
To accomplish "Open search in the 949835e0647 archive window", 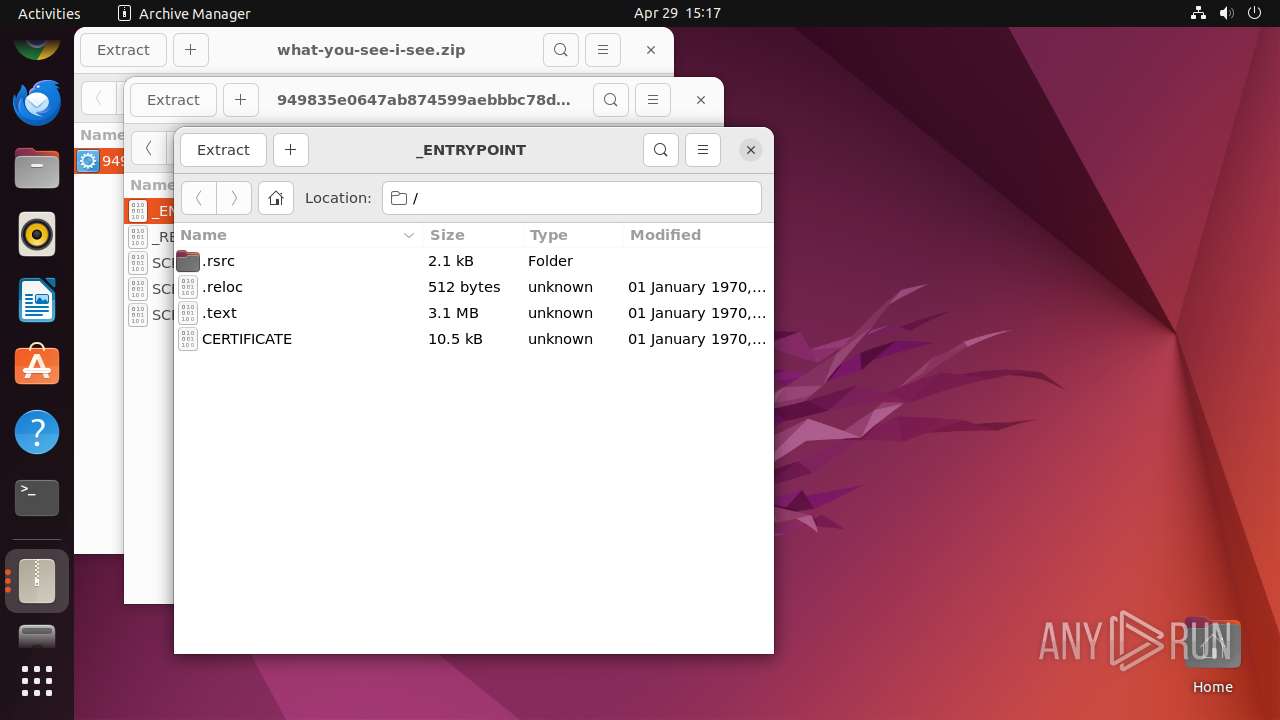I will [610, 100].
